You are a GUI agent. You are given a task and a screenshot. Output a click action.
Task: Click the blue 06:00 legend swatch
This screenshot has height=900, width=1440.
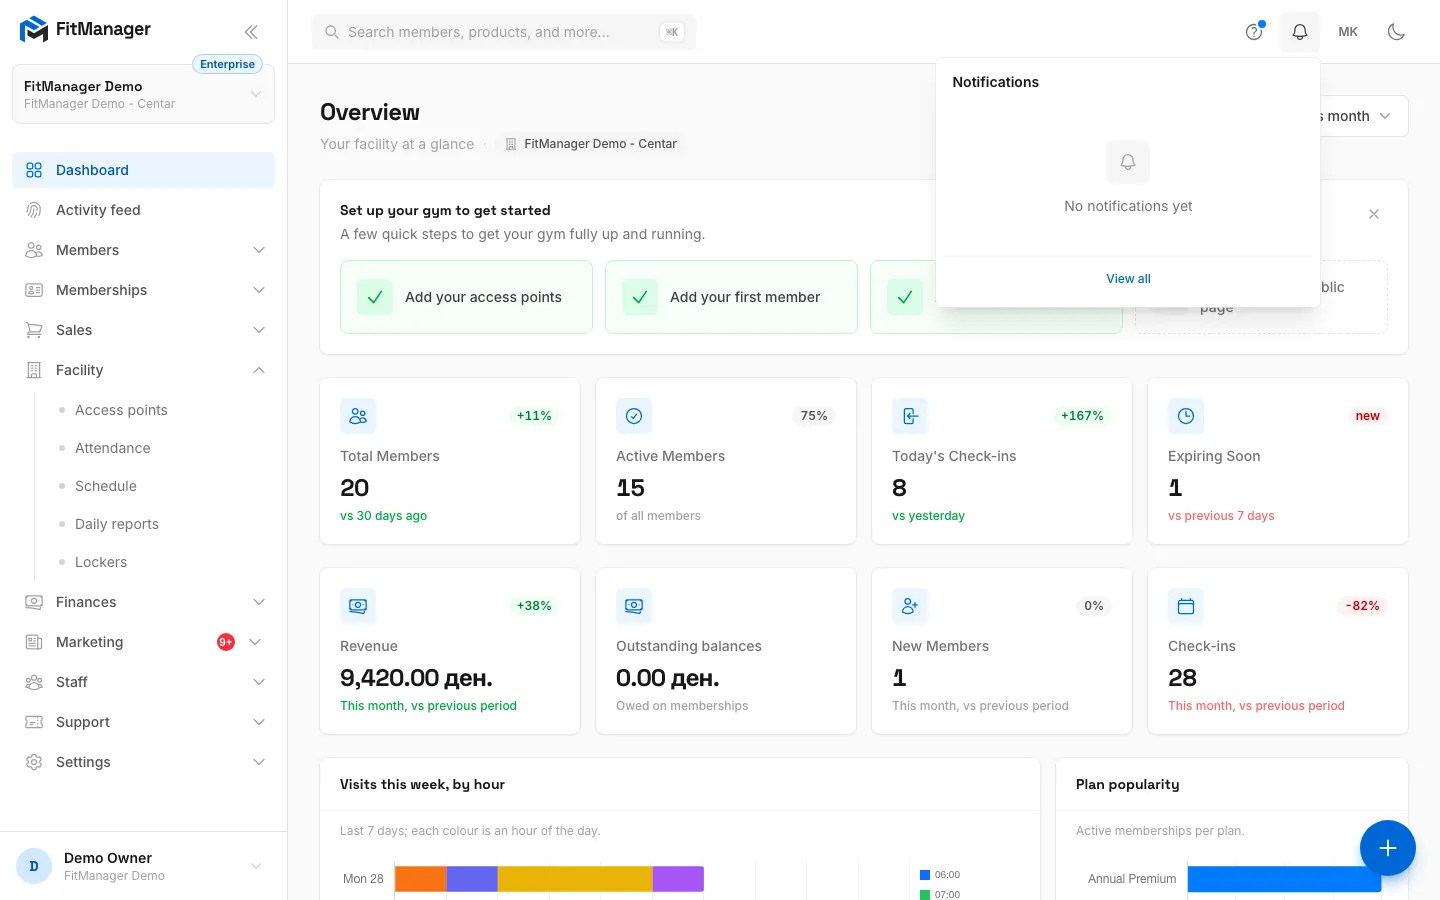click(x=925, y=875)
